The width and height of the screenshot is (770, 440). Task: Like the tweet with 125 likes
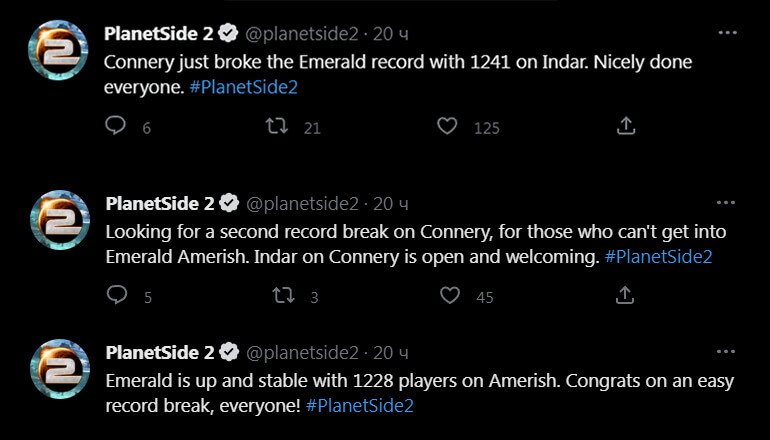[447, 126]
